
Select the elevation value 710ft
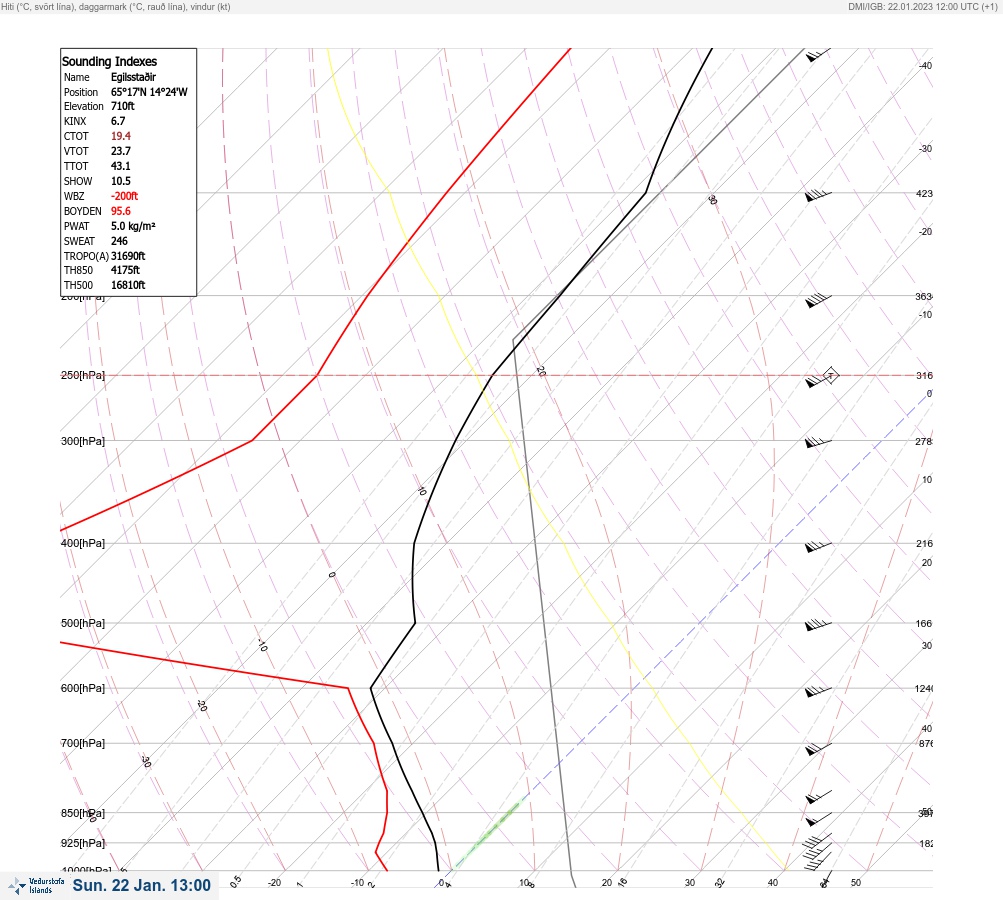click(122, 106)
